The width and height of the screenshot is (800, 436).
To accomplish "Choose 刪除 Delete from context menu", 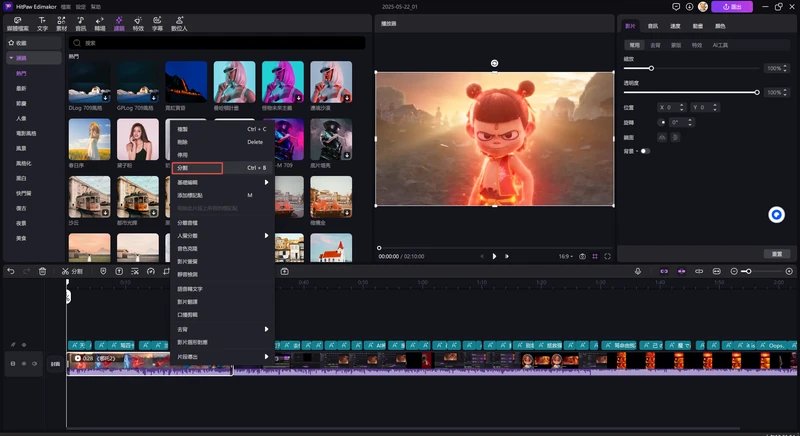I will pos(223,142).
